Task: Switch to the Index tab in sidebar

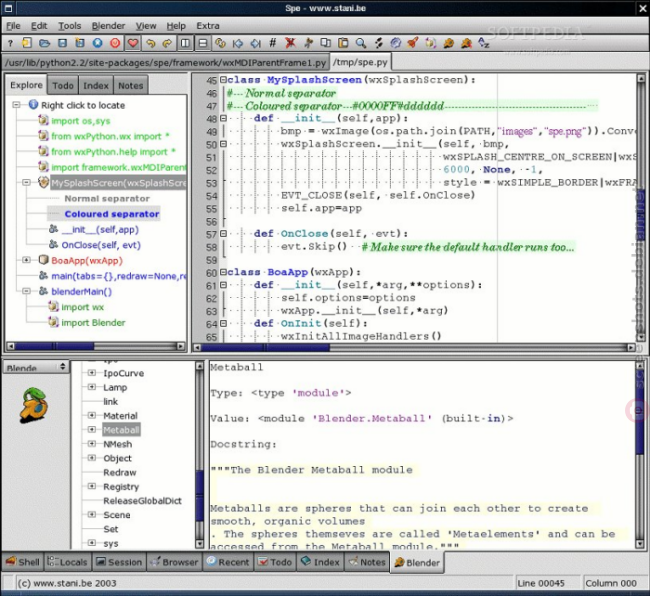Action: (96, 85)
